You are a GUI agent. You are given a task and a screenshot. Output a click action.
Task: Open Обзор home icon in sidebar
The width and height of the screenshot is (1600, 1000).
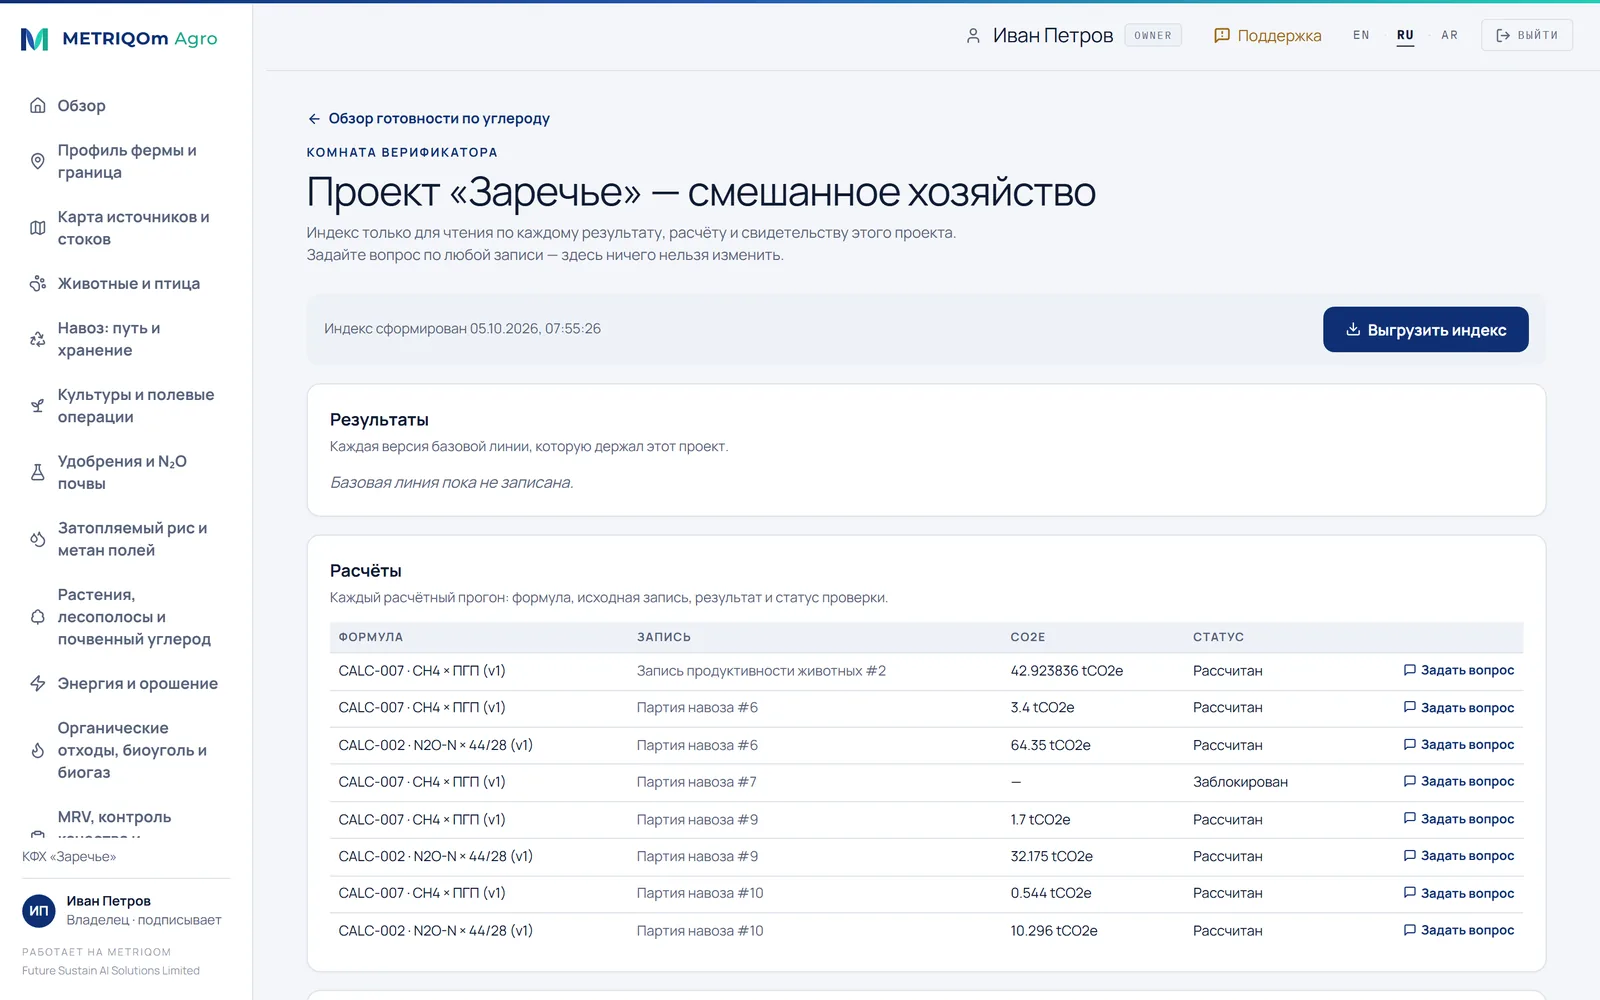pos(38,106)
